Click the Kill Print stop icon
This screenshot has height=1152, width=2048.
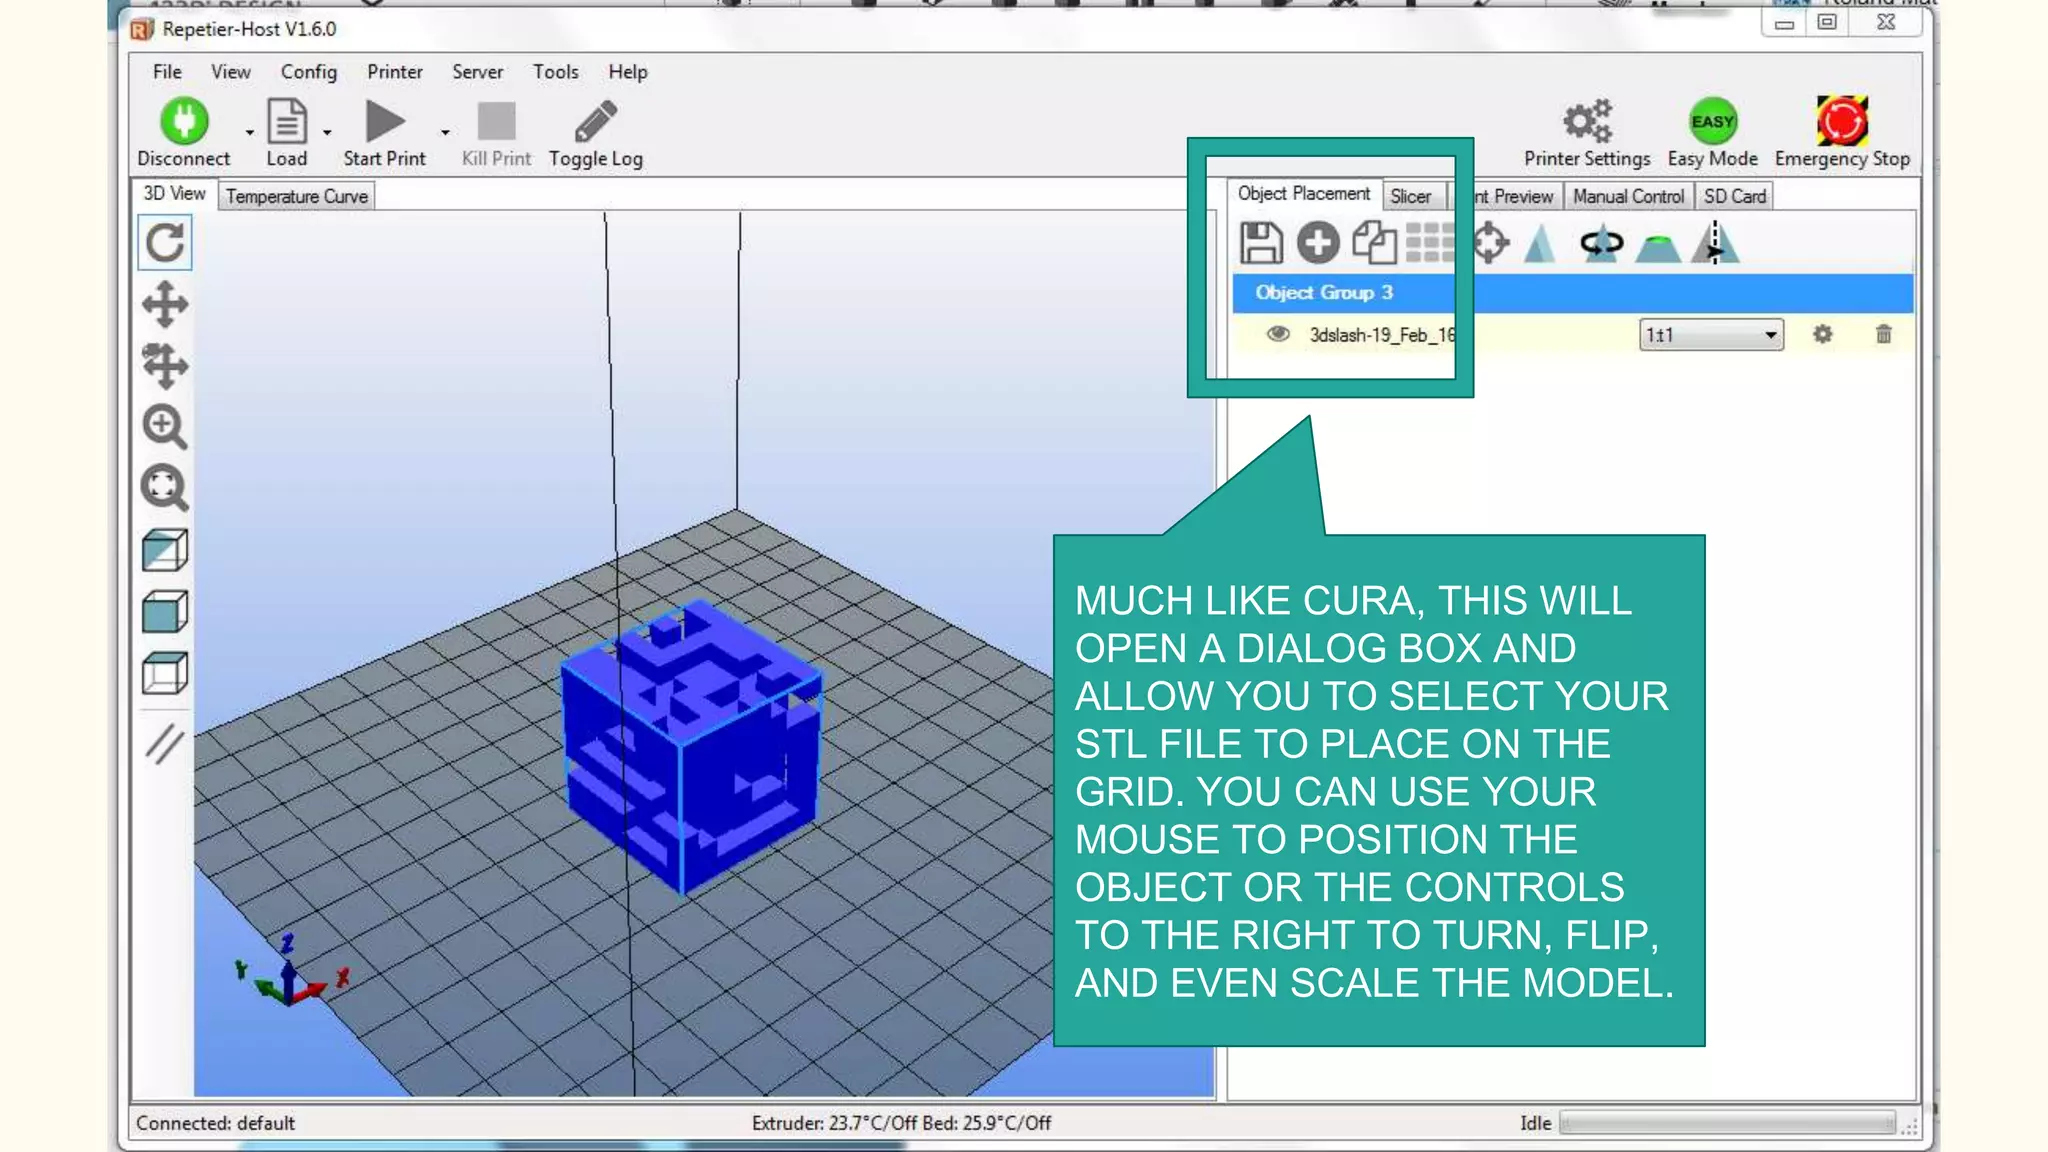pyautogui.click(x=496, y=122)
